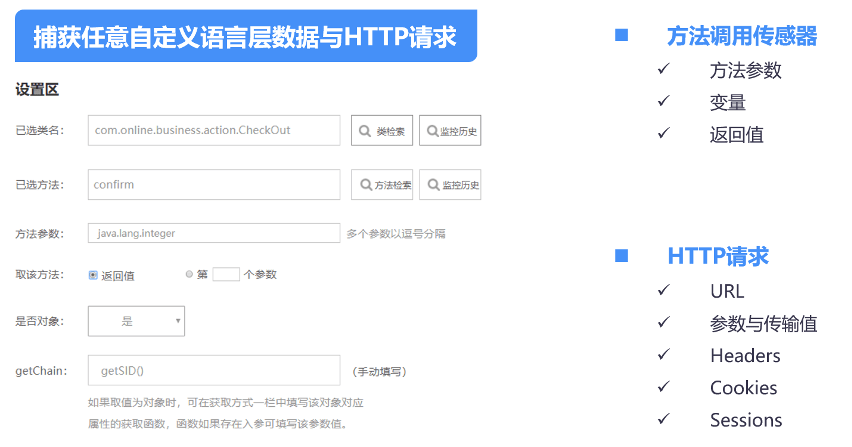
Task: Click the getChain input with getSID()
Action: [214, 370]
